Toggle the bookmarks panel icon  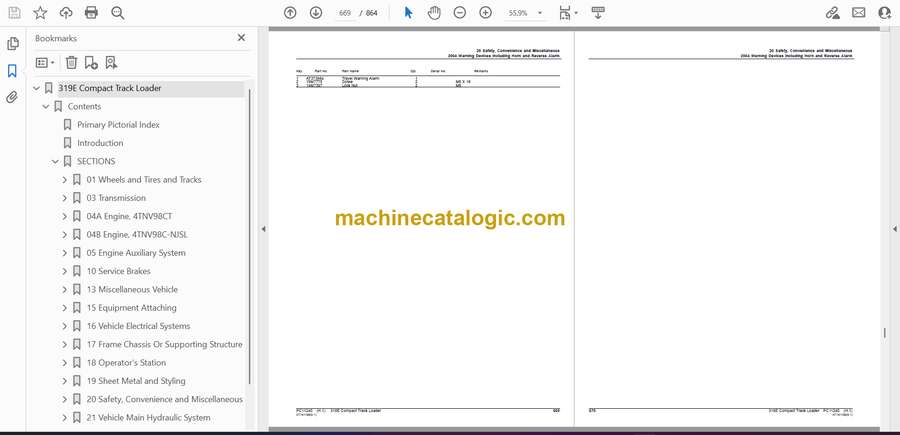[x=12, y=71]
